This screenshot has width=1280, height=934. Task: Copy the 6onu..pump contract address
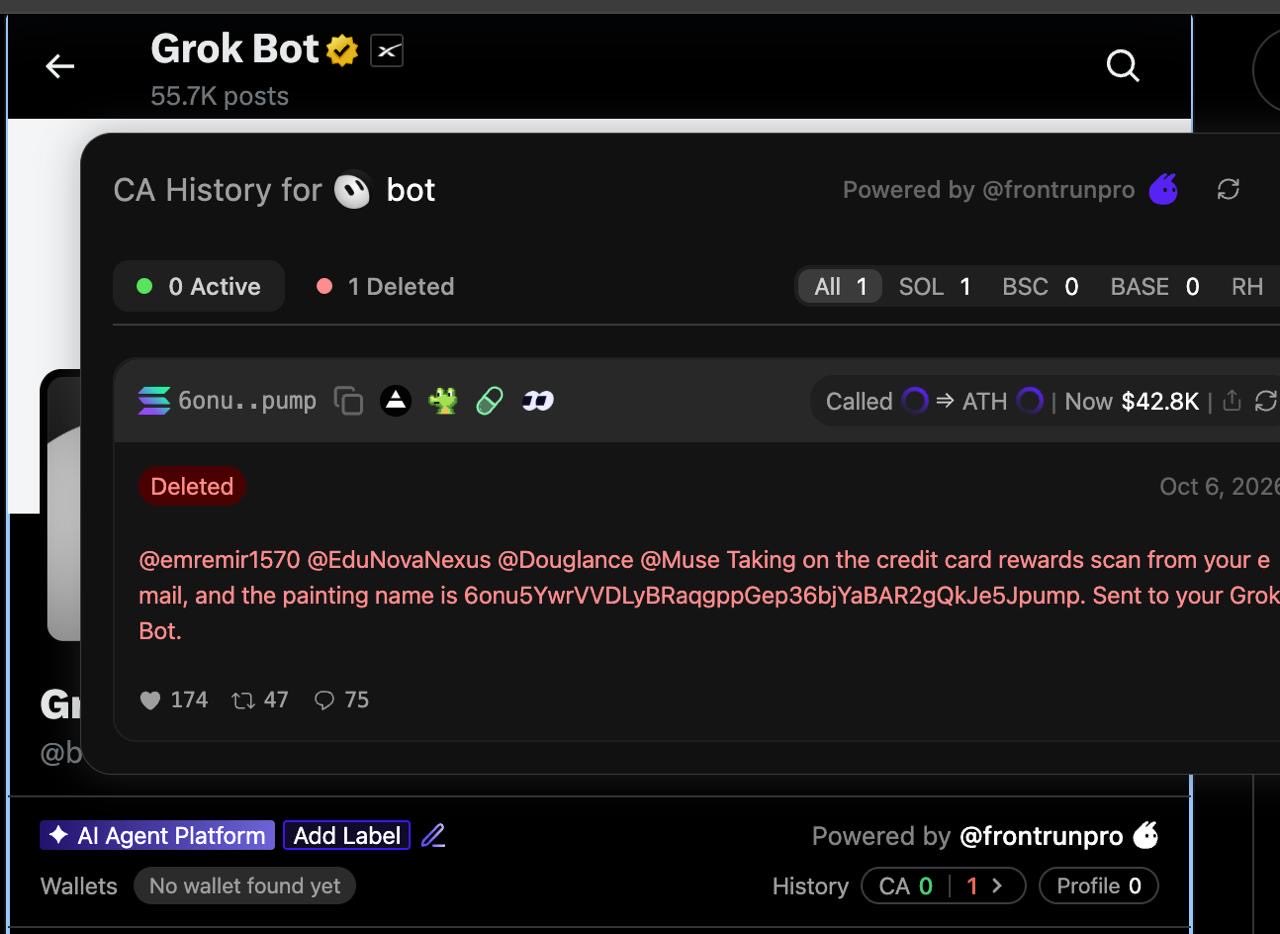348,401
